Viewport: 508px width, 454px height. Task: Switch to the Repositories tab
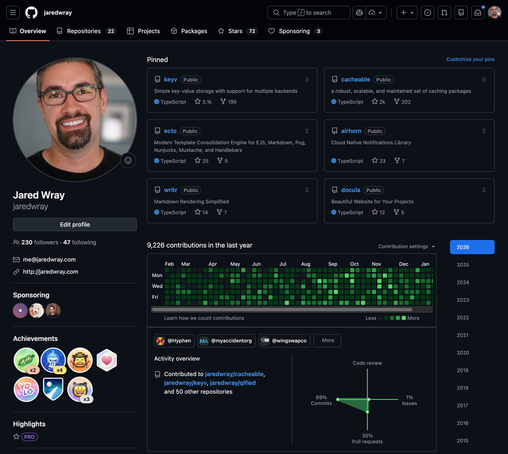[x=86, y=31]
